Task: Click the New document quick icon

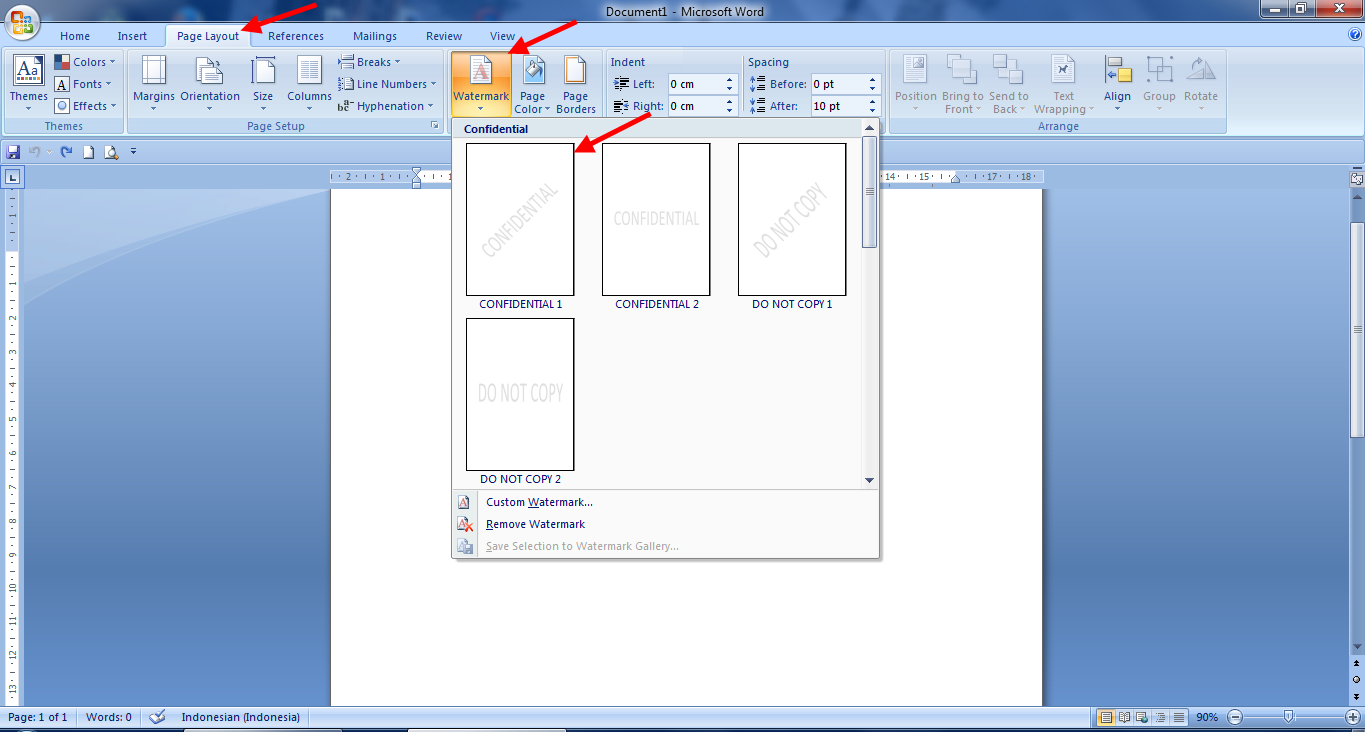Action: tap(89, 152)
